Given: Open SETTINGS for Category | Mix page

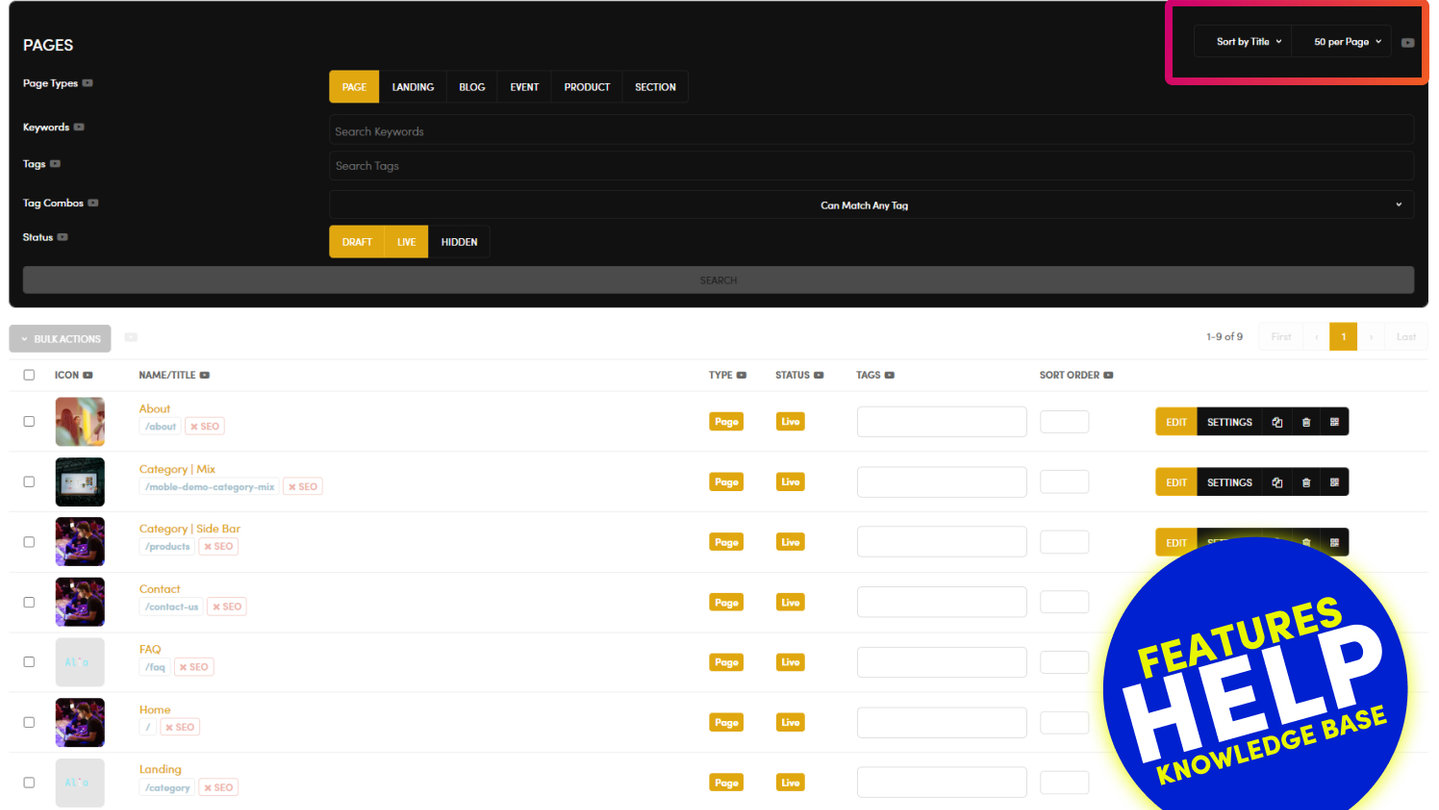Looking at the screenshot, I should click(1229, 482).
